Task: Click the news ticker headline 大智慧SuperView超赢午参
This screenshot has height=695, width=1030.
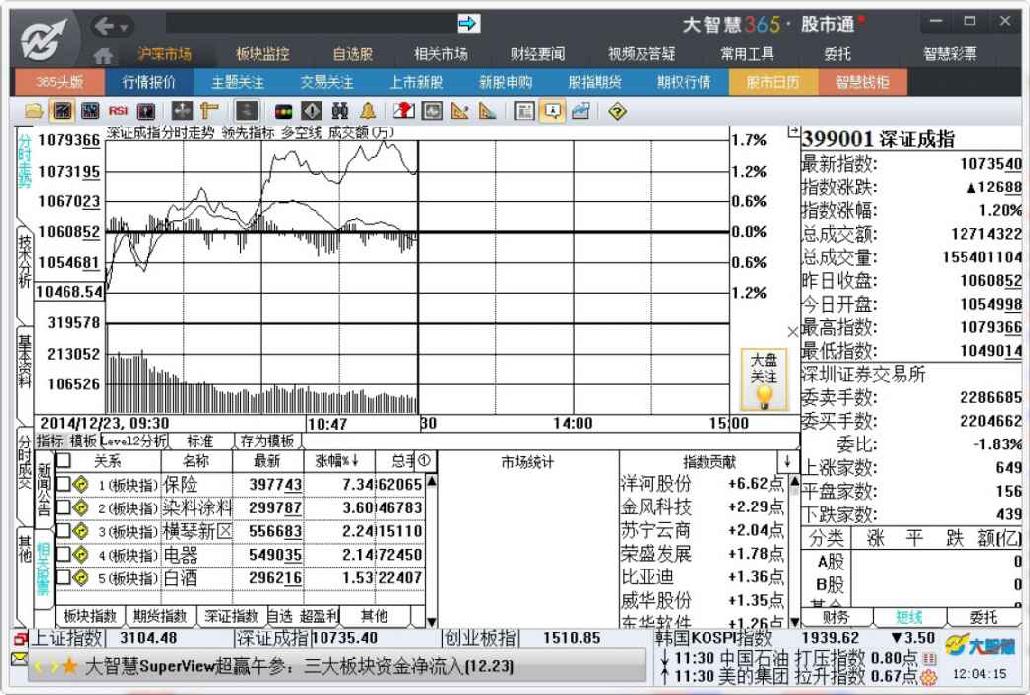Action: (300, 667)
